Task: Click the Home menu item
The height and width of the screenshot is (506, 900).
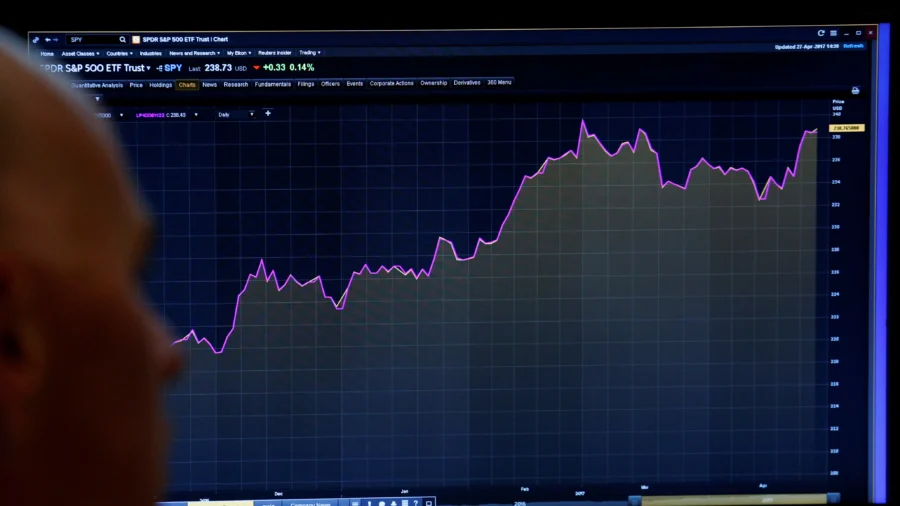Action: (x=47, y=53)
